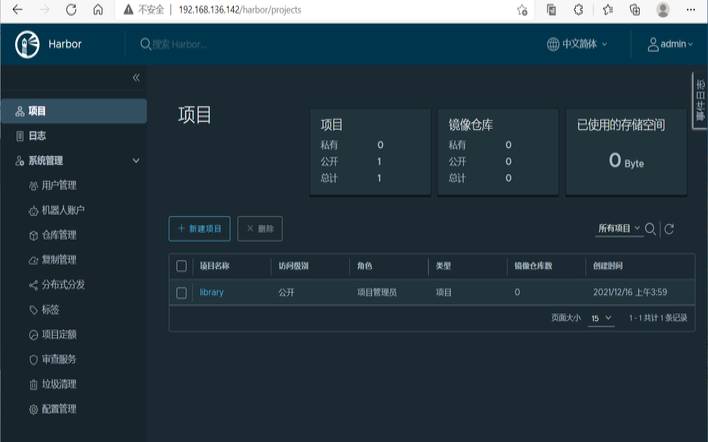Sort by 访问级别 column header
Image resolution: width=708 pixels, height=442 pixels.
293,266
